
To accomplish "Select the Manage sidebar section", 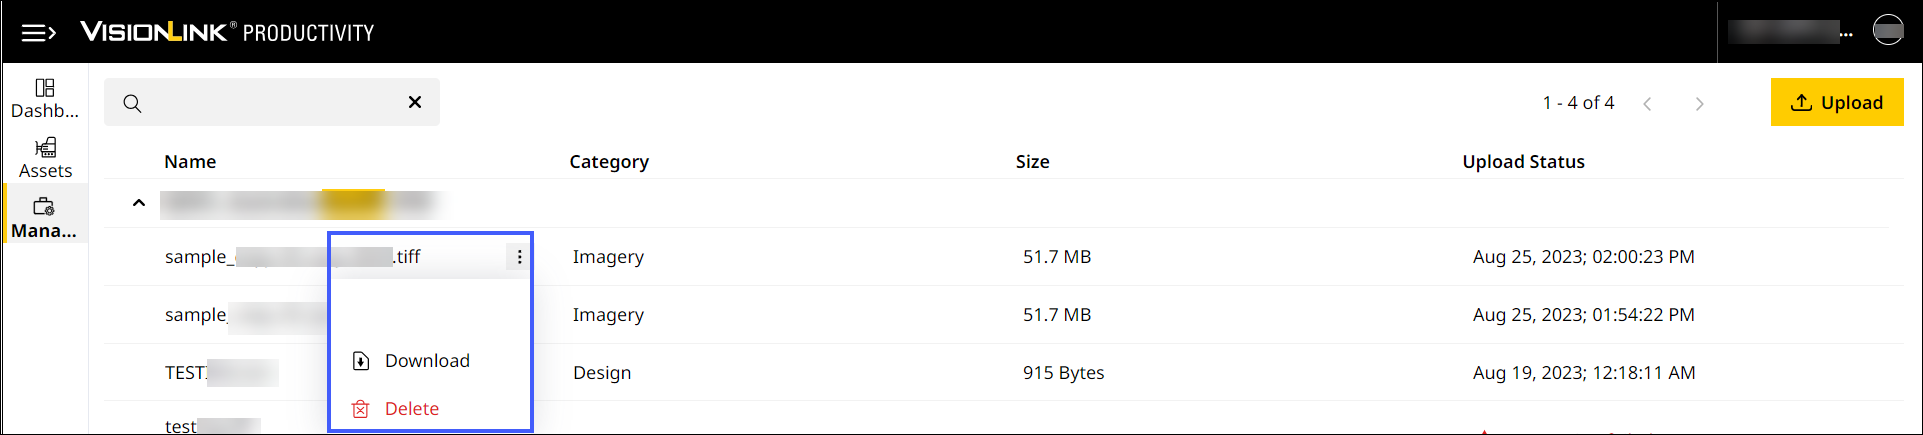I will (45, 218).
